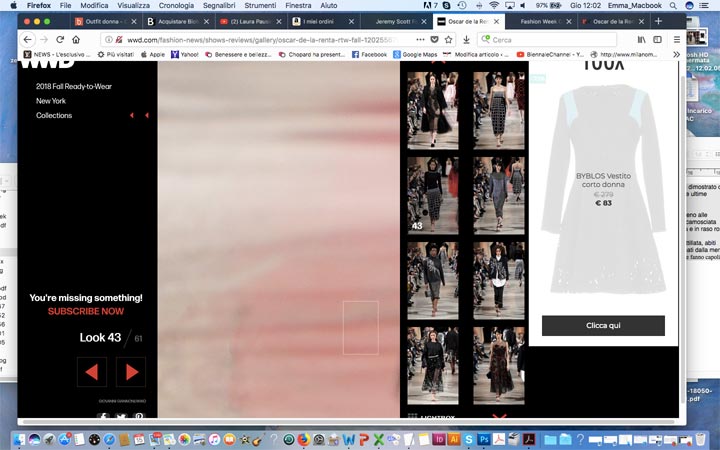Viewport: 720px width, 450px height.
Task: Open Photoshop from the Dock
Action: point(484,439)
